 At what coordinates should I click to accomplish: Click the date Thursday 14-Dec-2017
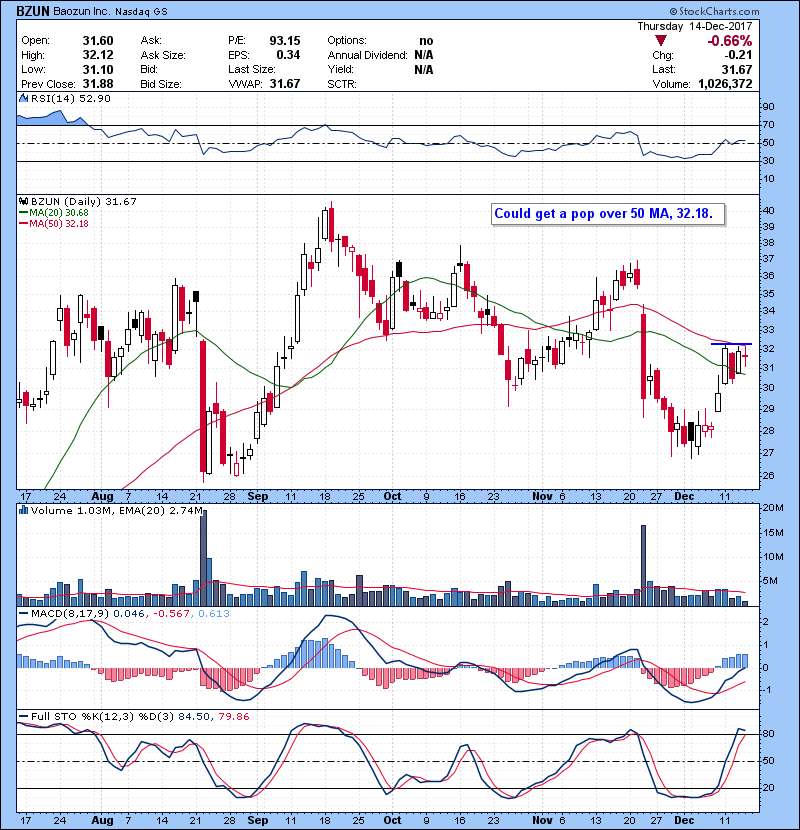click(x=695, y=26)
